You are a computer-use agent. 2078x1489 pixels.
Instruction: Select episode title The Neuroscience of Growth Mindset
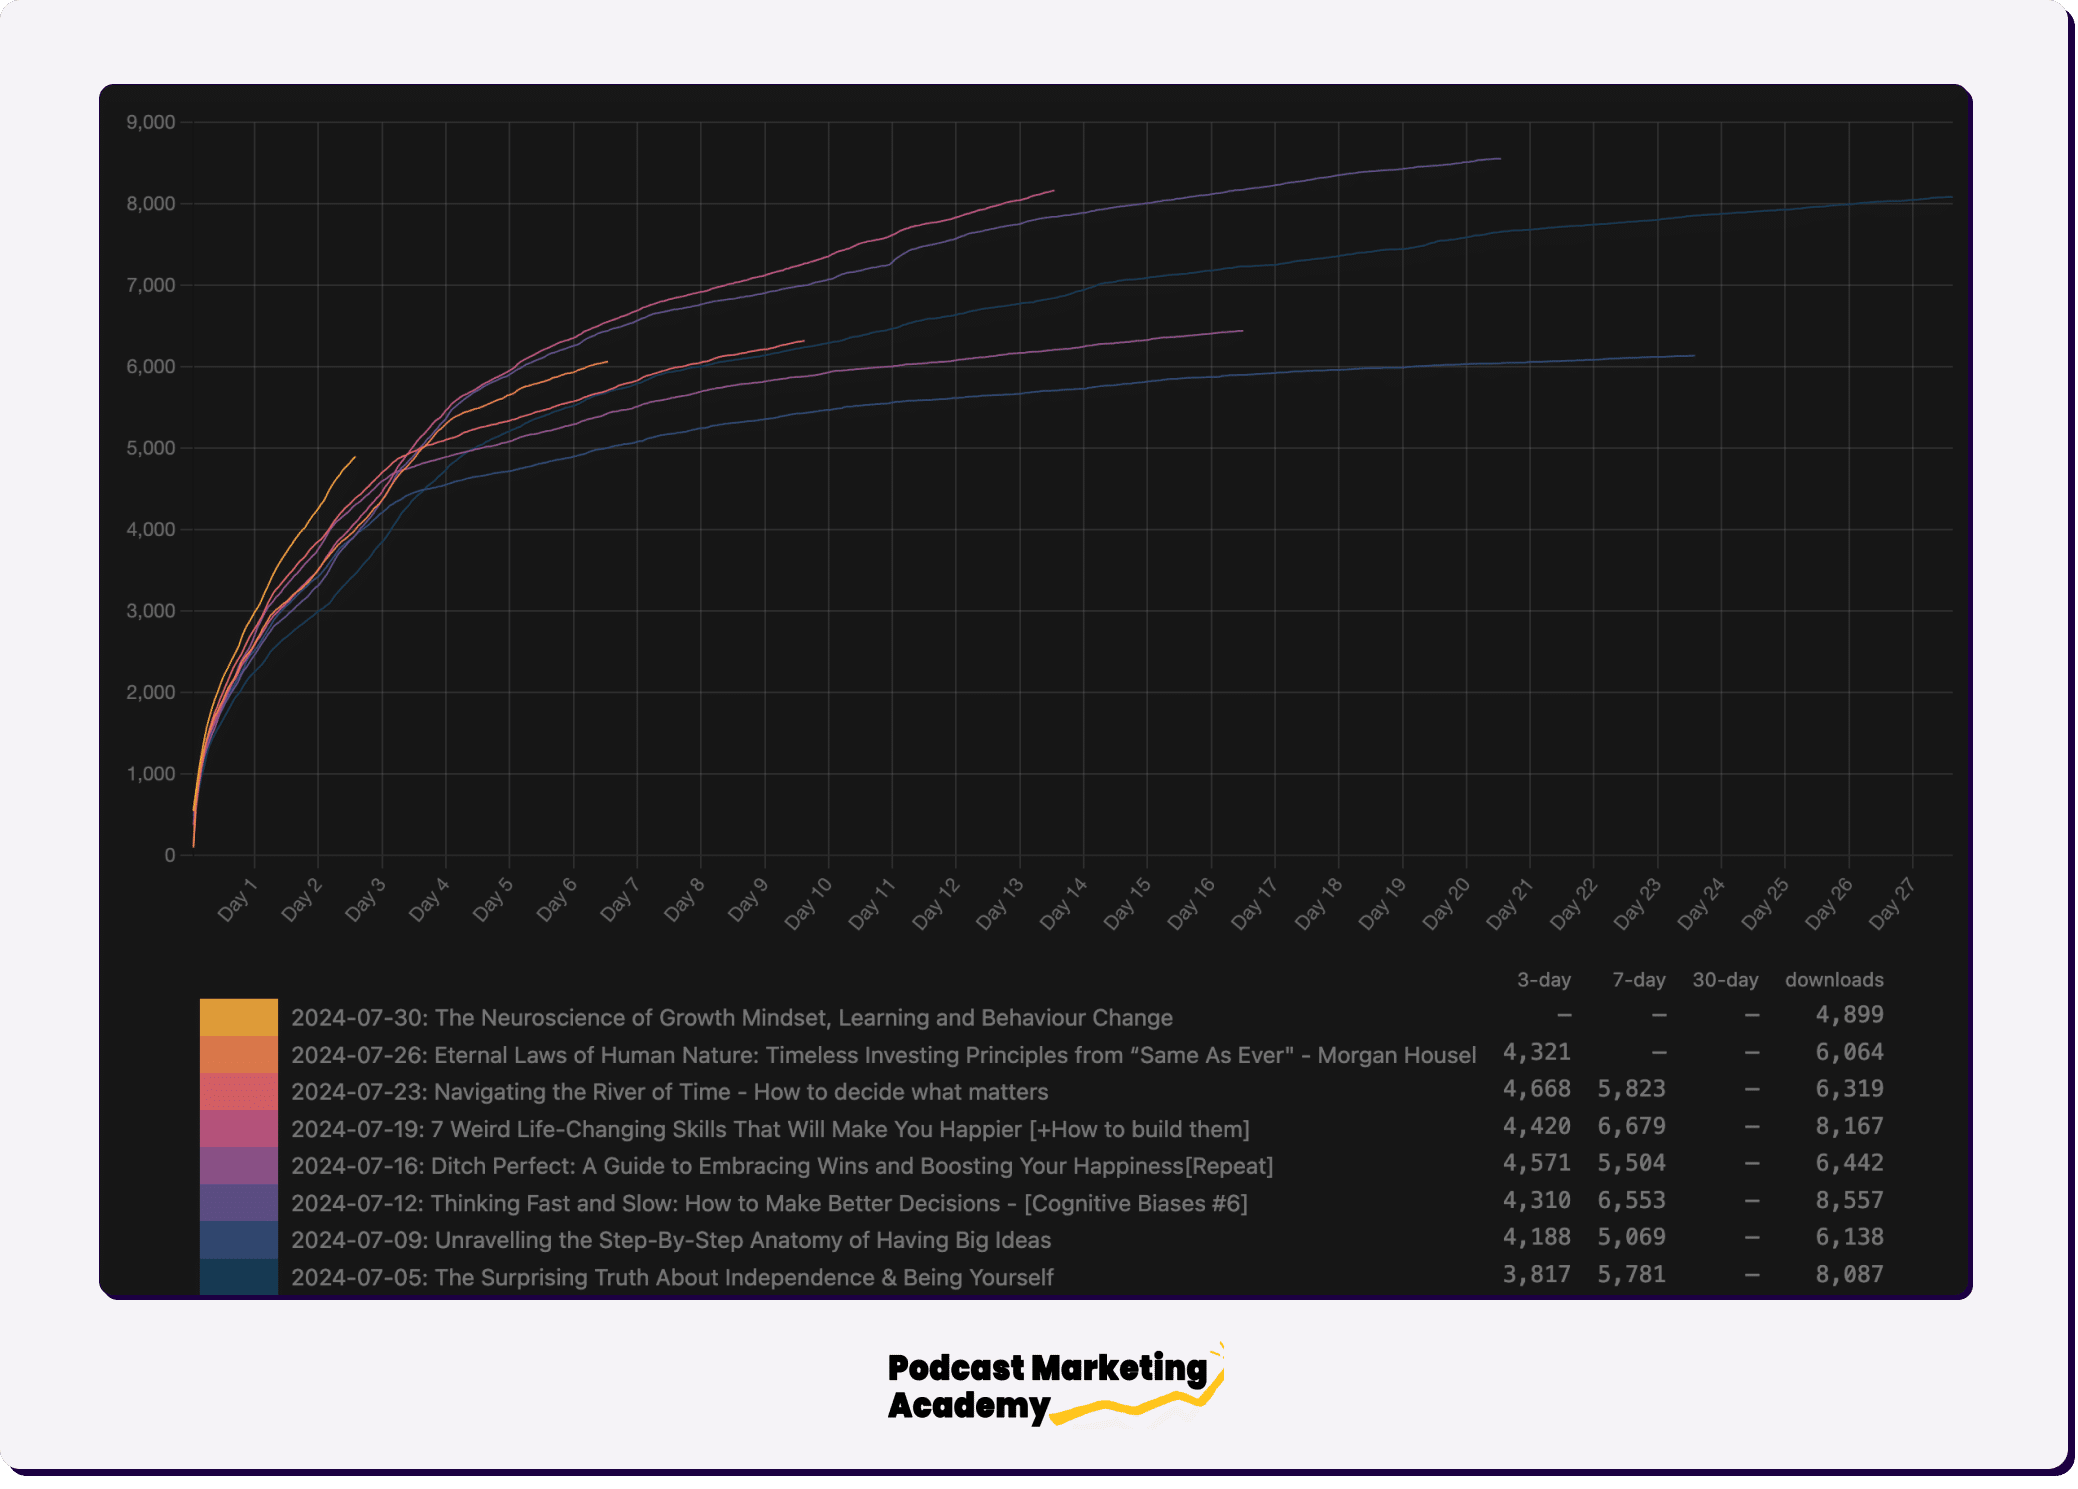click(x=732, y=1018)
